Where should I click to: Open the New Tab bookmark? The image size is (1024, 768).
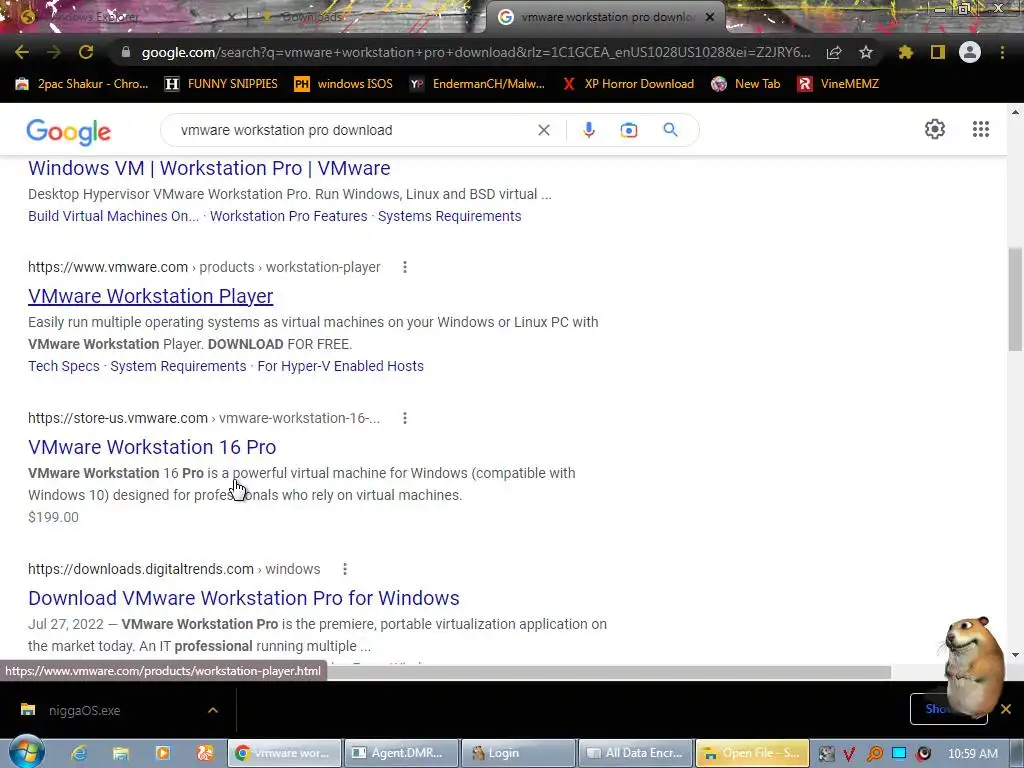[x=746, y=84]
